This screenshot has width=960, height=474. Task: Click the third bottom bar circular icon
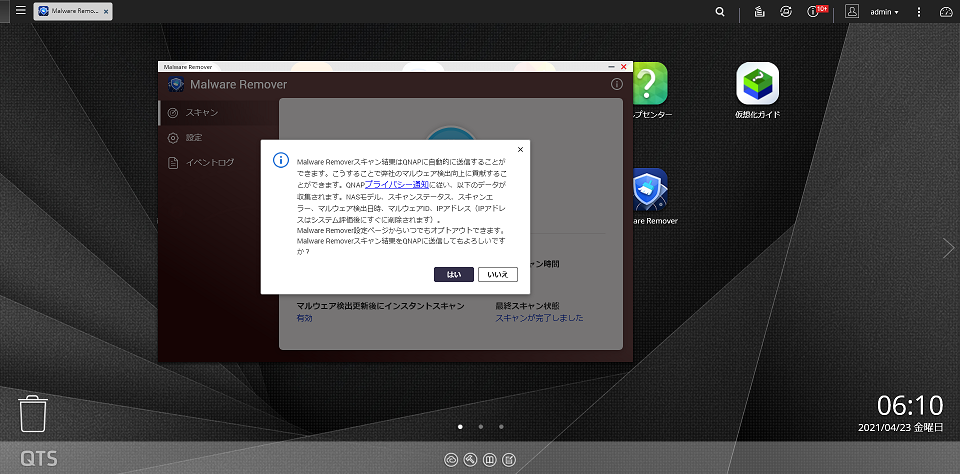(489, 459)
